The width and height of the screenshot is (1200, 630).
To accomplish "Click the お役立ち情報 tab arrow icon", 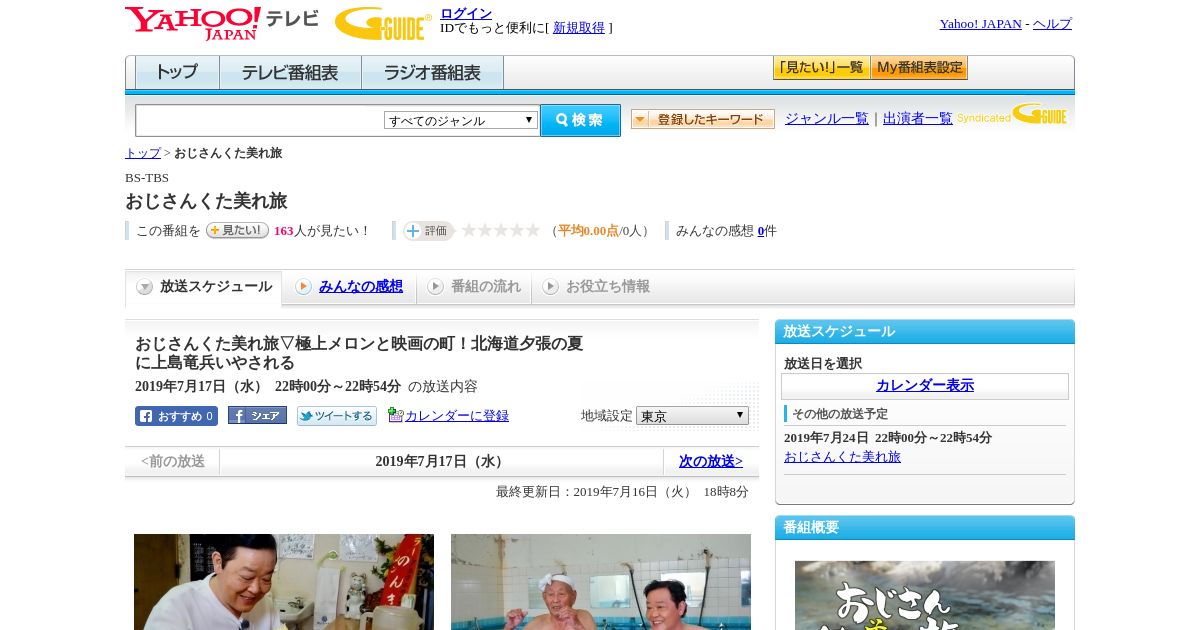I will point(550,287).
